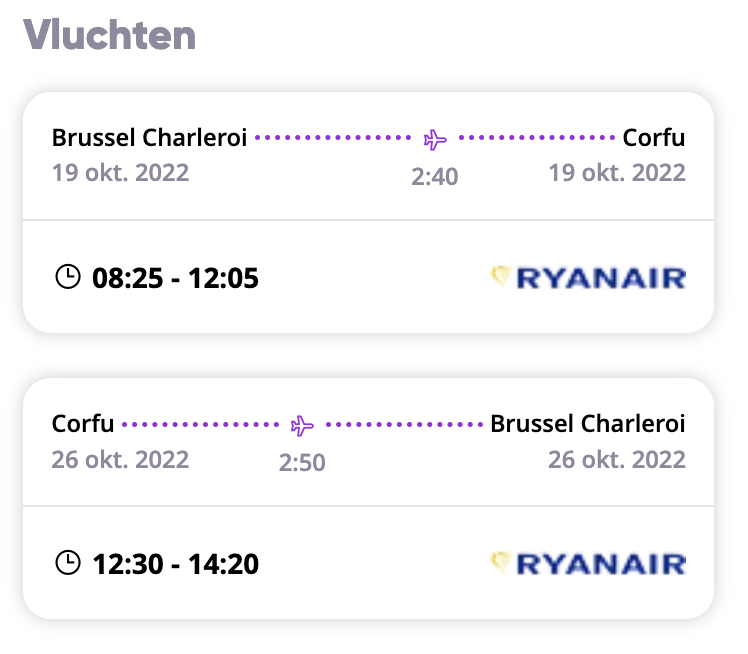Click the 08:25 - 12:05 flight times

(175, 278)
